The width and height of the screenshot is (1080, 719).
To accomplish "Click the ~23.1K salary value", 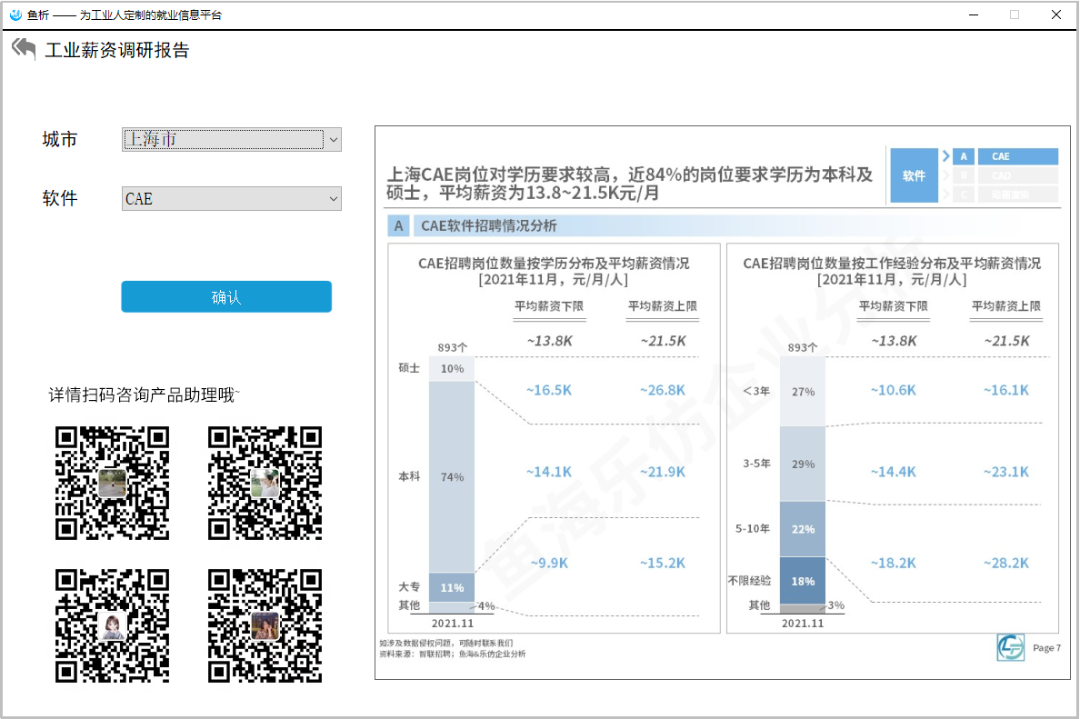I will (1006, 472).
